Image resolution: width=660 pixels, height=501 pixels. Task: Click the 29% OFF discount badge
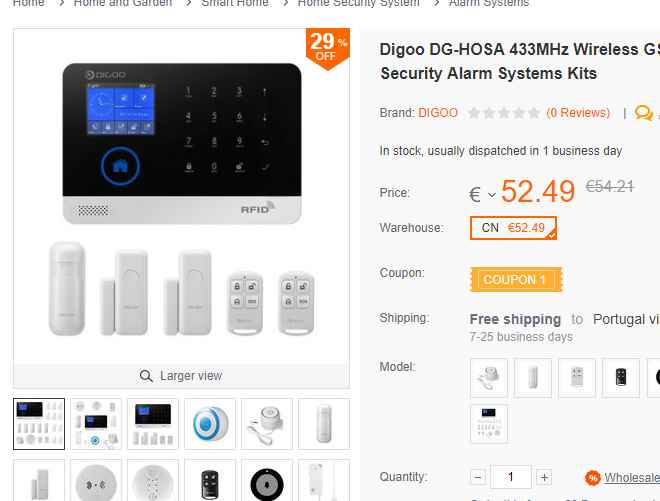[328, 48]
